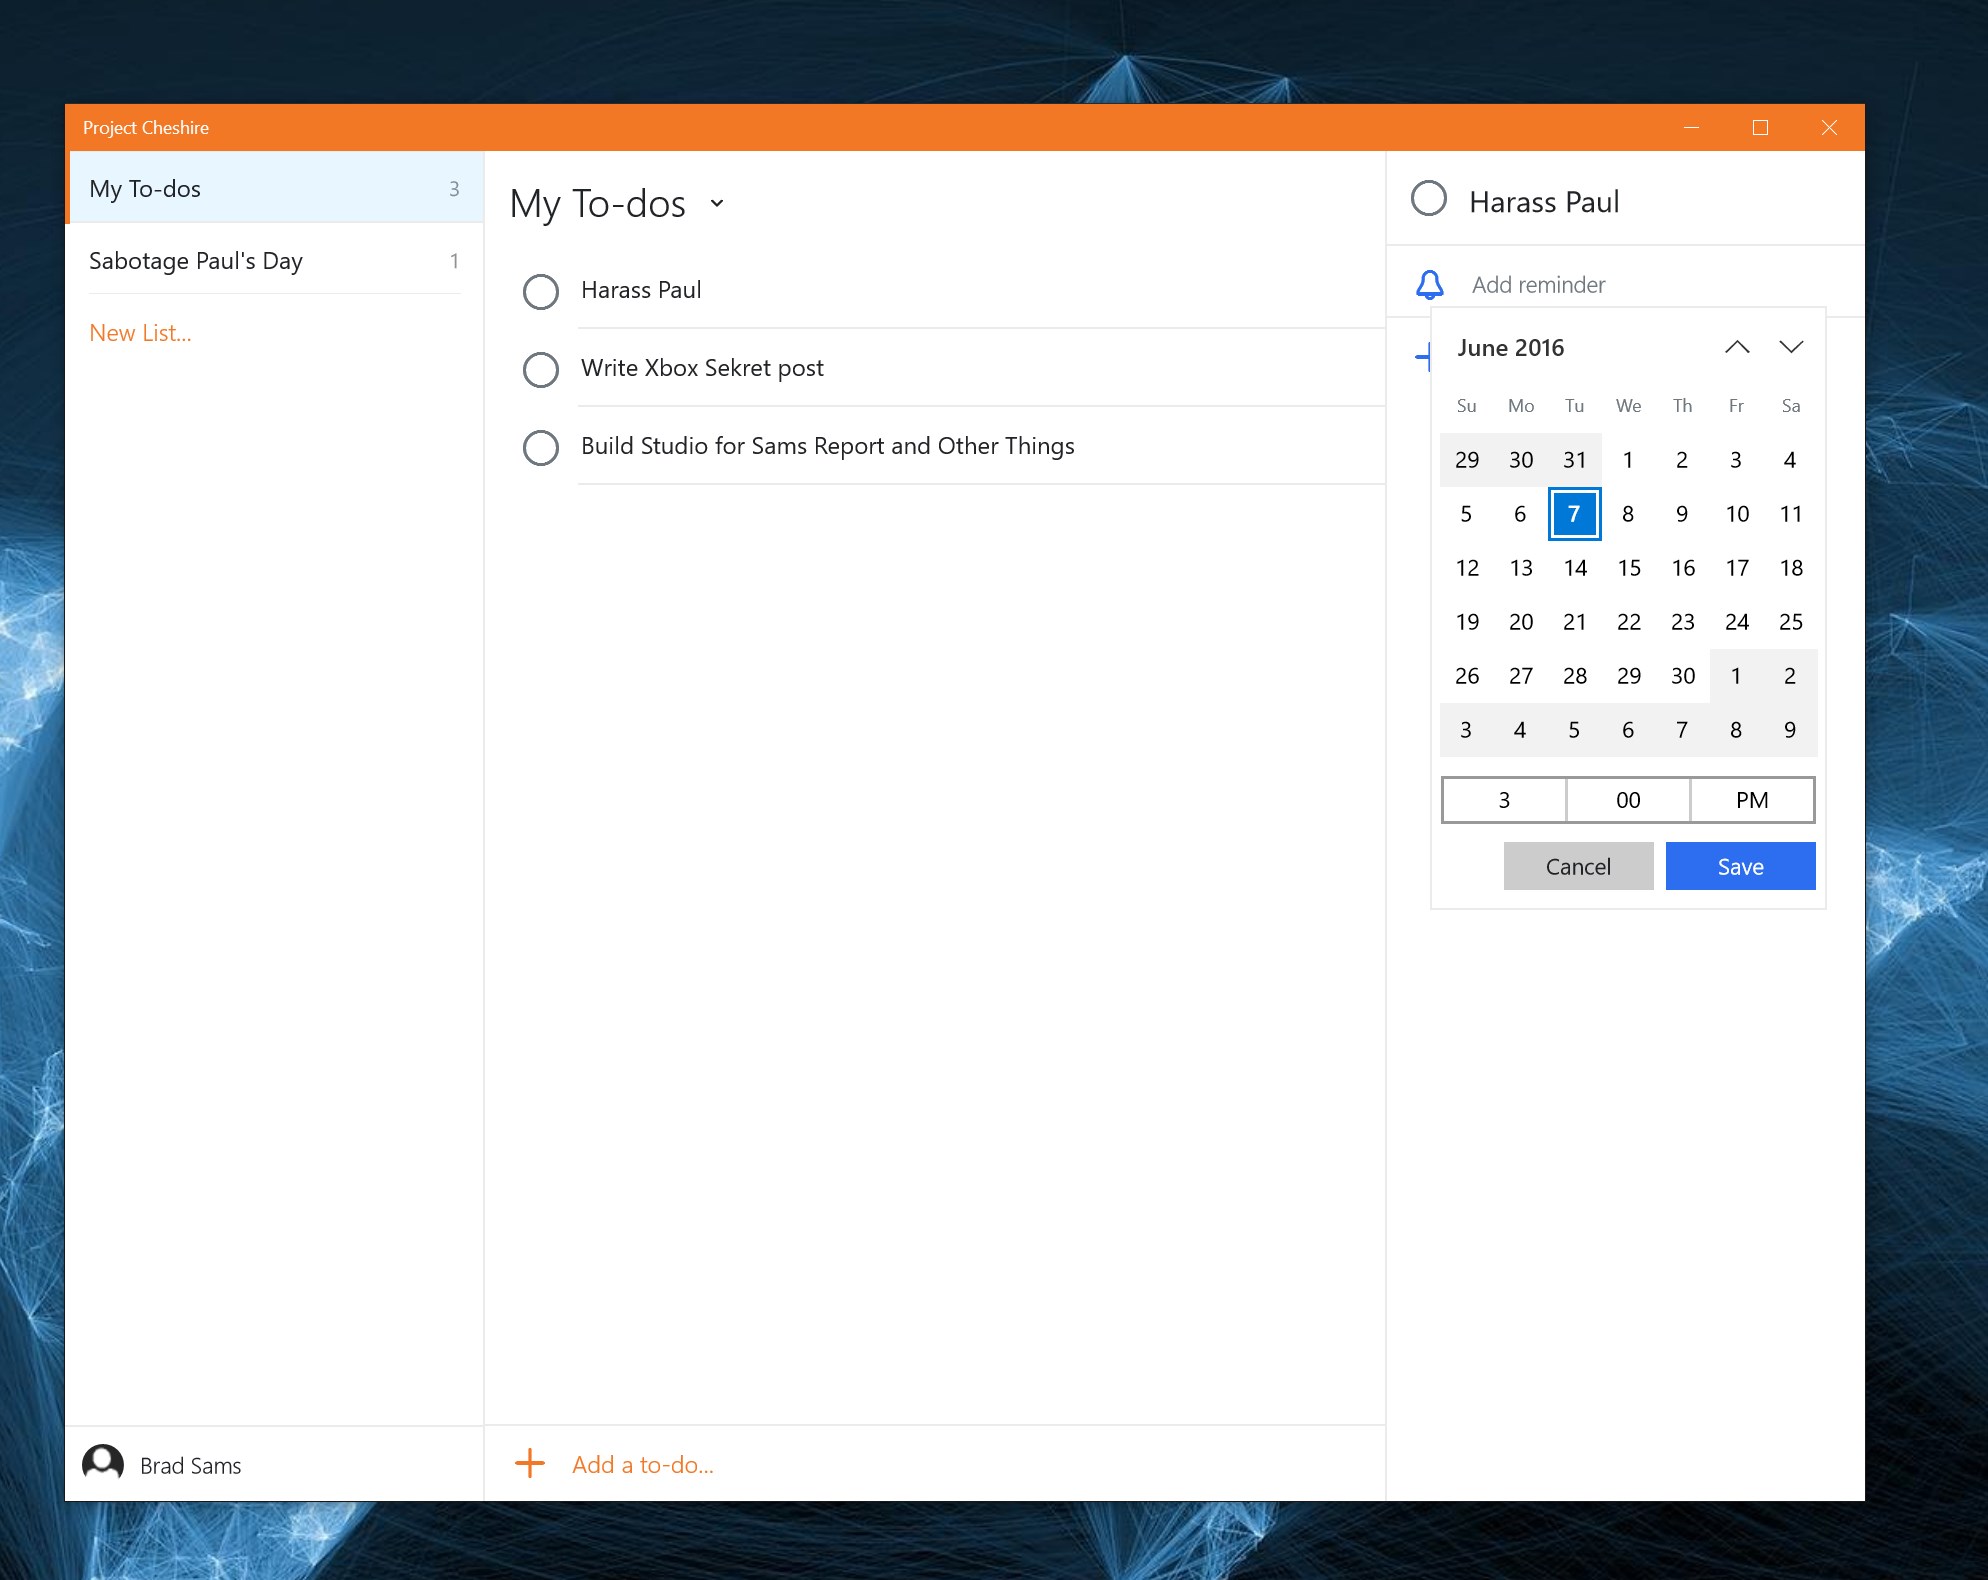The image size is (1988, 1580).
Task: Minimize the Project Cheshire window
Action: [x=1691, y=127]
